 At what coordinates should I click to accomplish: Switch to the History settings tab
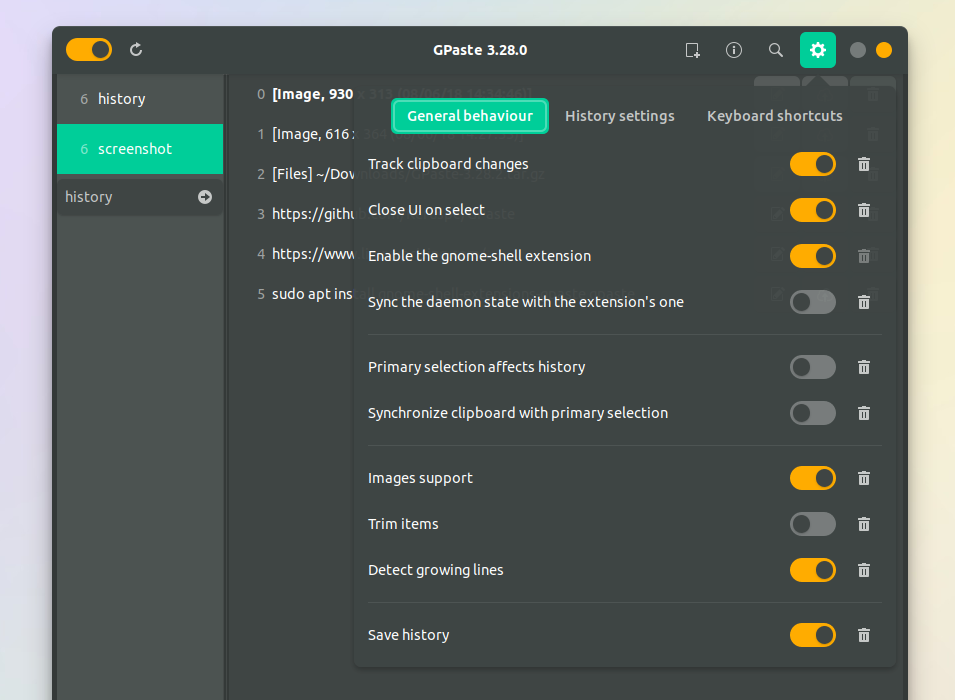pos(620,116)
